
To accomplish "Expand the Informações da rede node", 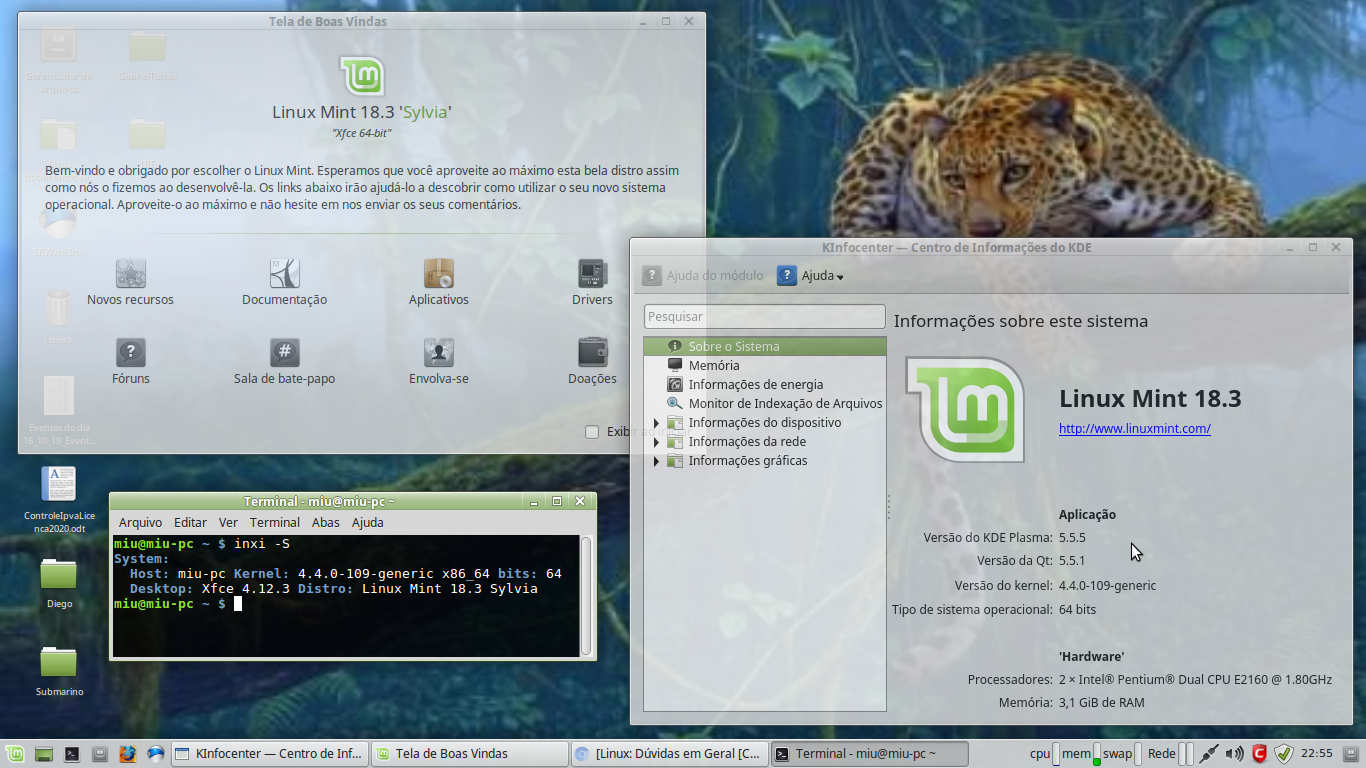I will point(656,442).
